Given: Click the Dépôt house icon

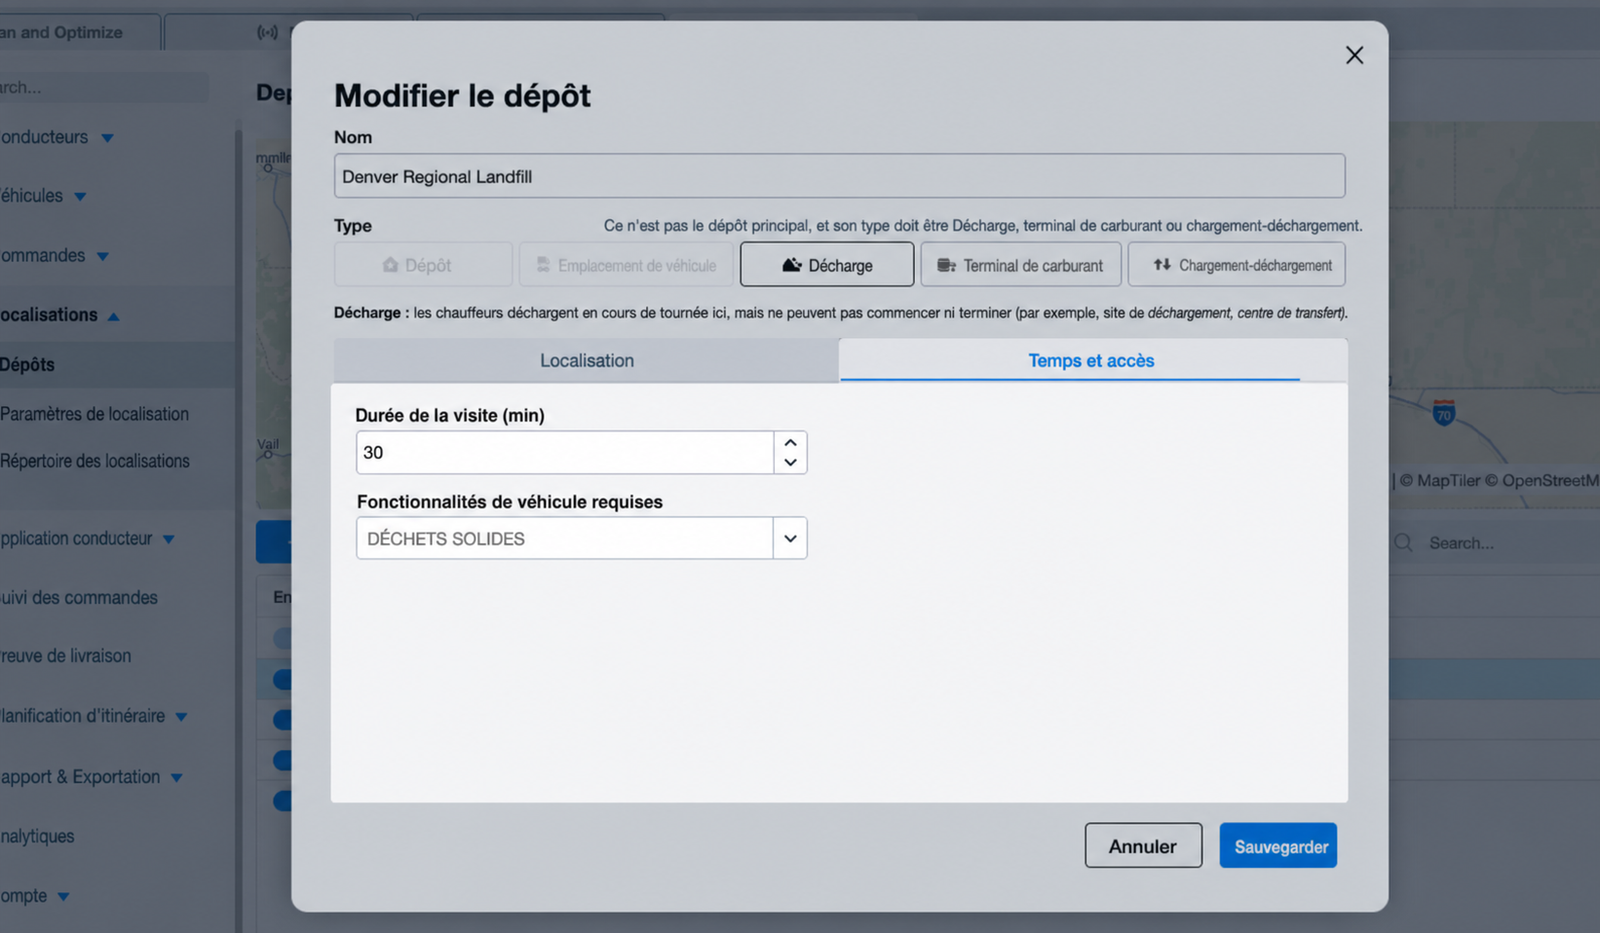Looking at the screenshot, I should click(x=390, y=265).
